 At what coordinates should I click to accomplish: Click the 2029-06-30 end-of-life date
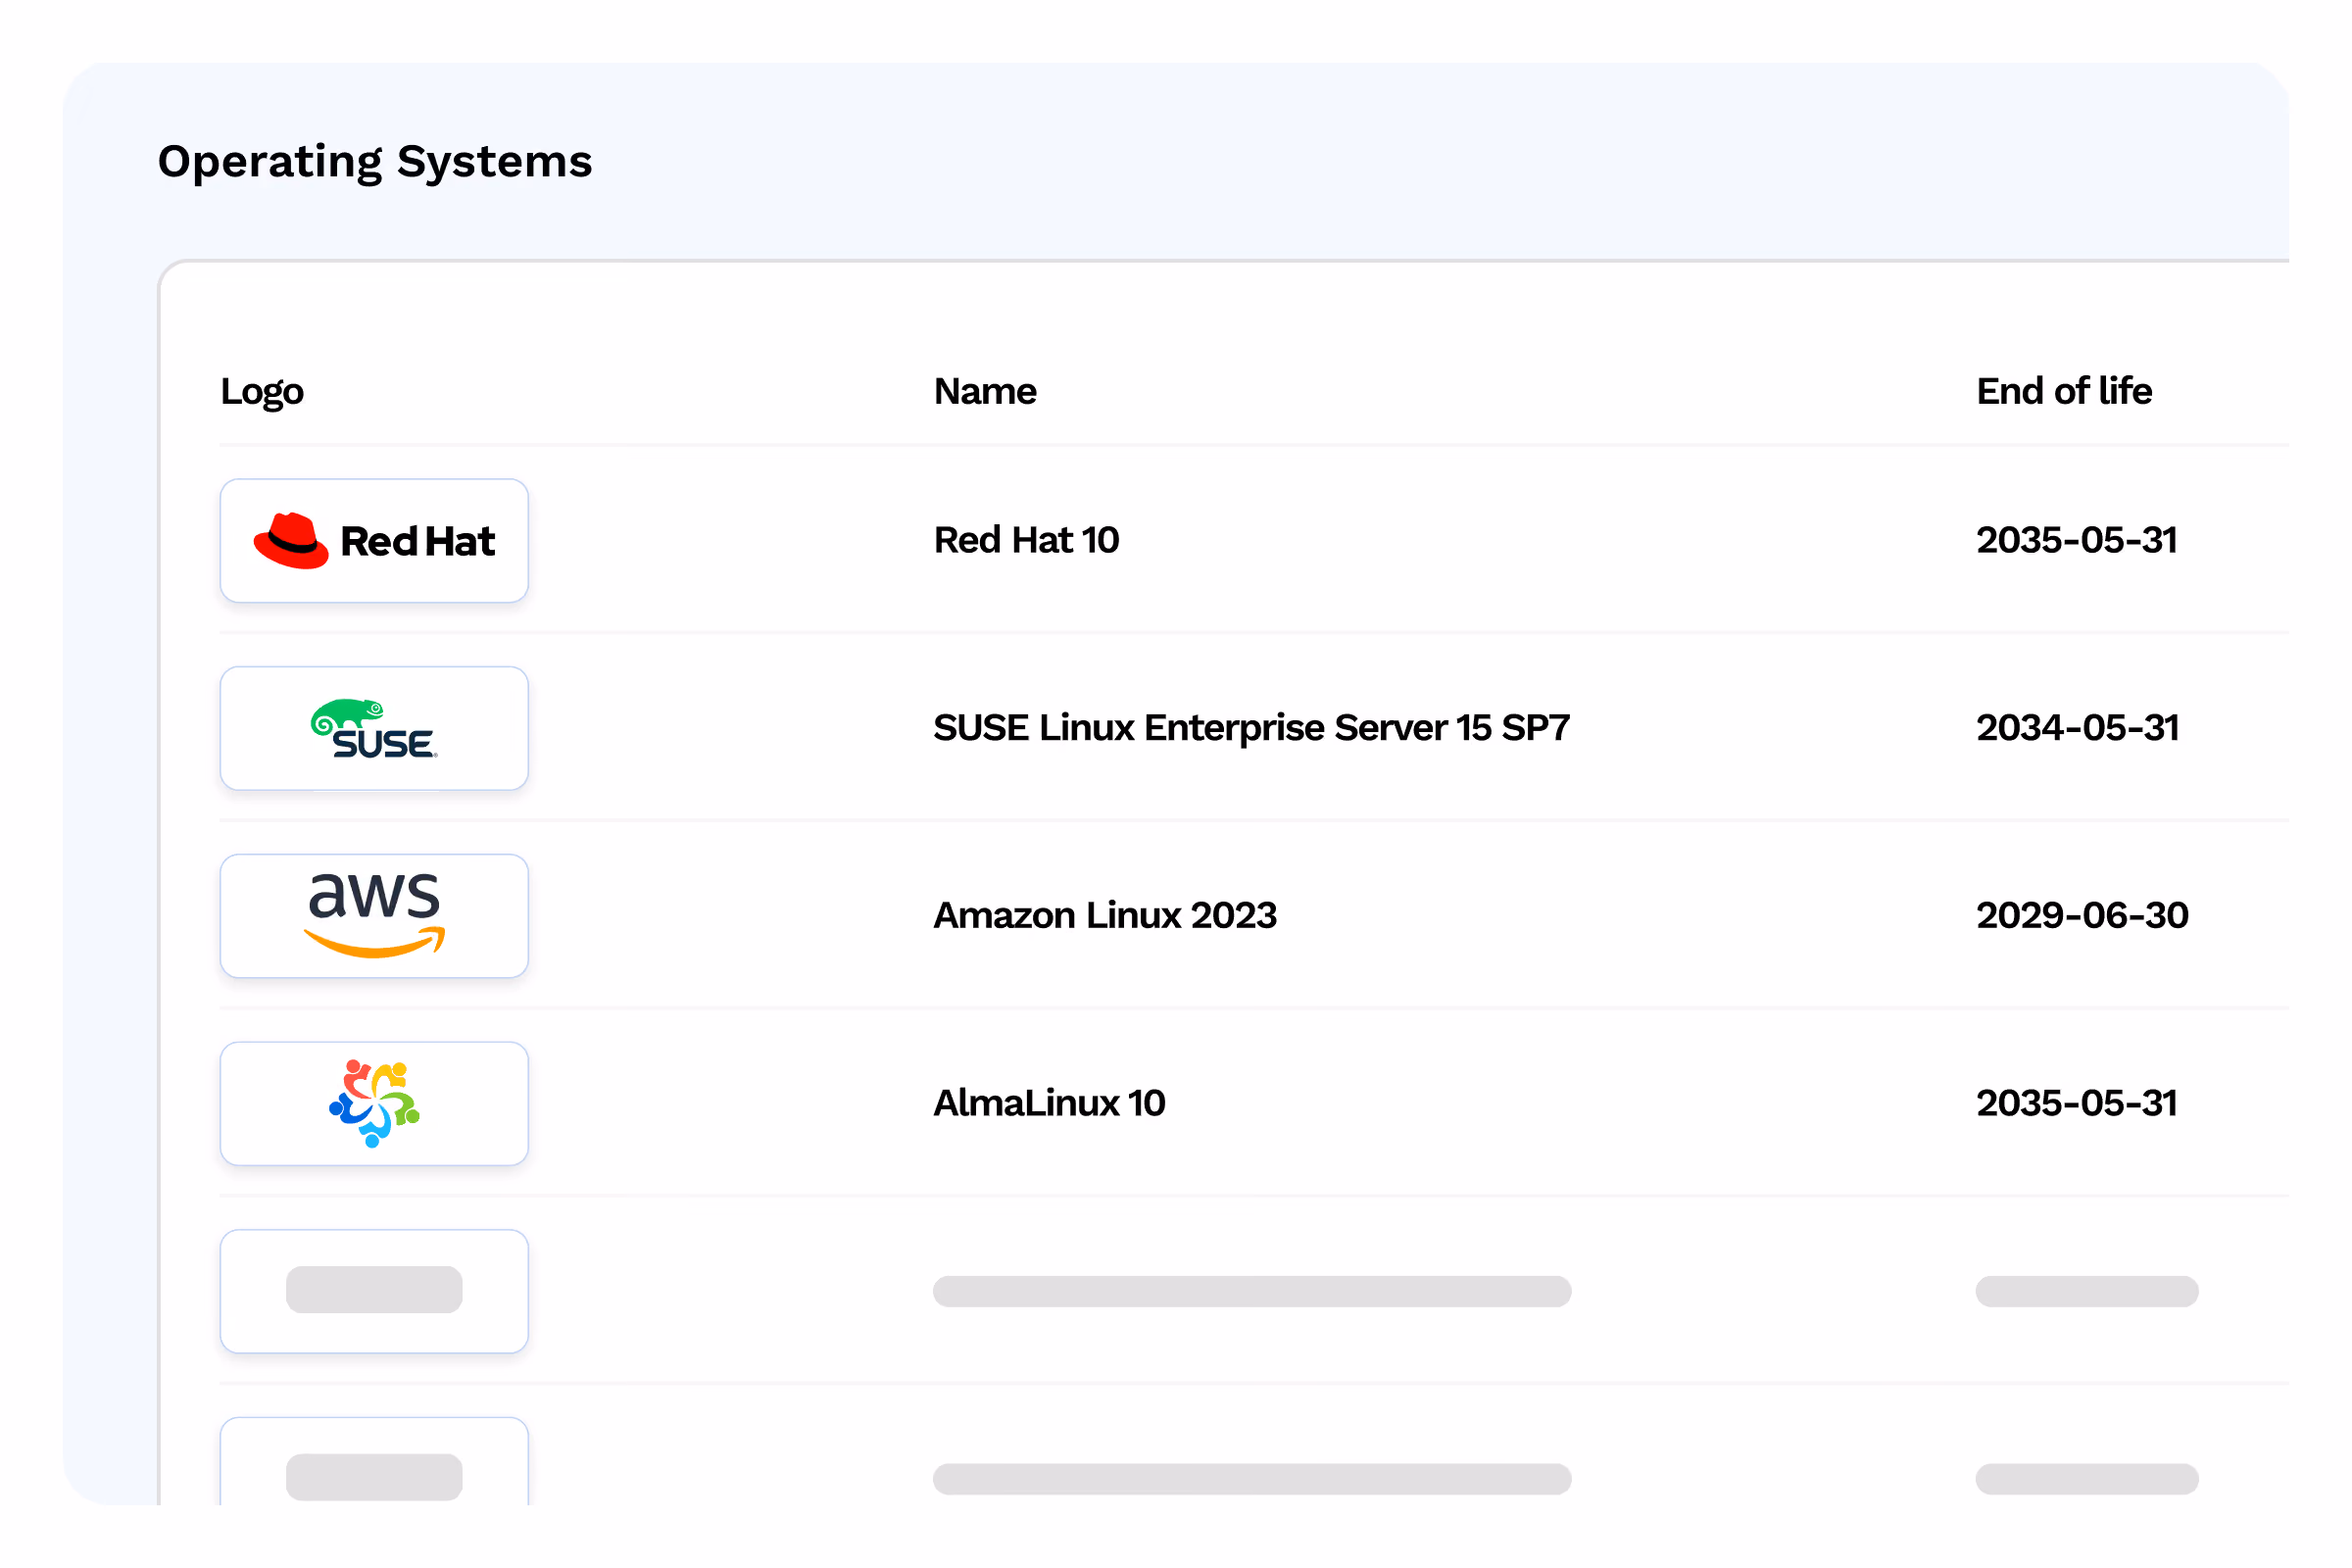pos(2082,915)
